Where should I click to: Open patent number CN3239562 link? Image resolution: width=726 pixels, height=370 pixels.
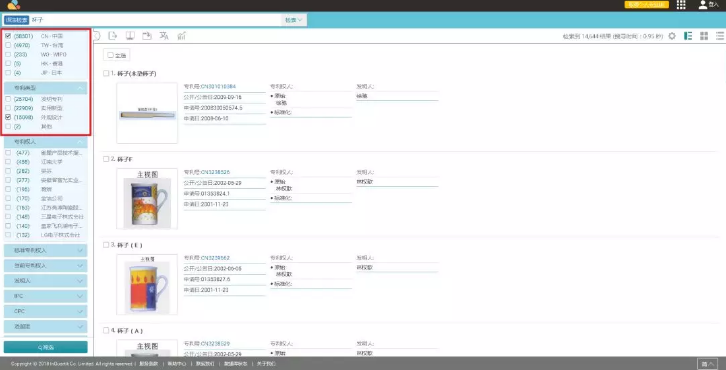click(x=215, y=258)
